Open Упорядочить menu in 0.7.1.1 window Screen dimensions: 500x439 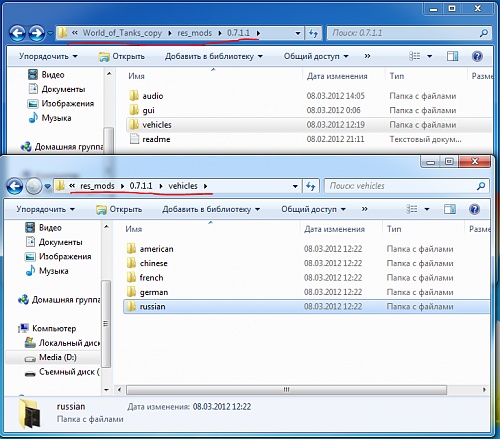tap(48, 56)
